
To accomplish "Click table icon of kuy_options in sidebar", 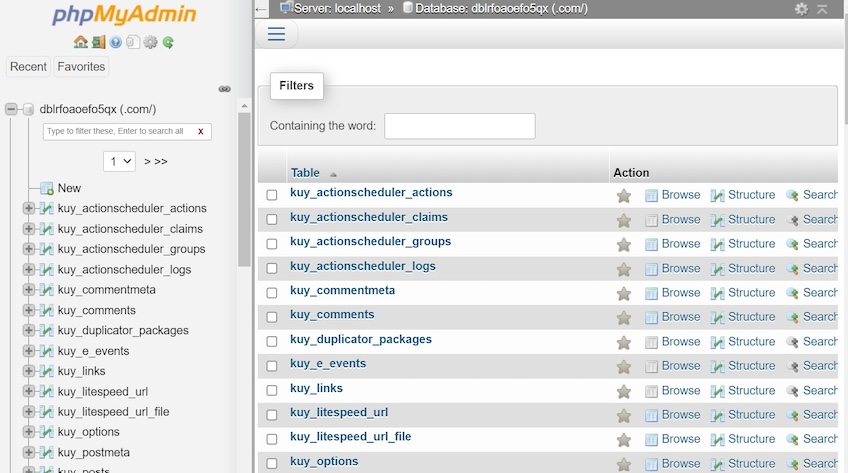I will tap(47, 432).
